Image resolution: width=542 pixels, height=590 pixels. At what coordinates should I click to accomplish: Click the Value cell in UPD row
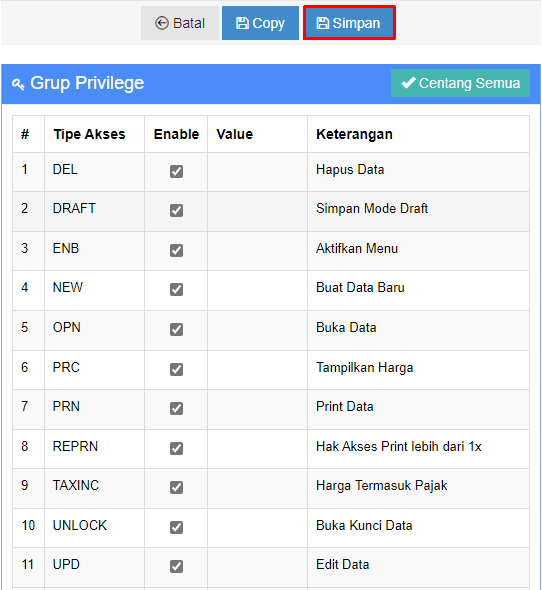[257, 567]
